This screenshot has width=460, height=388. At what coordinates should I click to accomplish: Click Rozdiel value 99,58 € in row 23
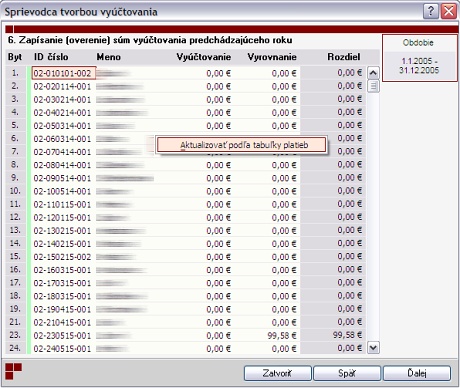coord(347,335)
